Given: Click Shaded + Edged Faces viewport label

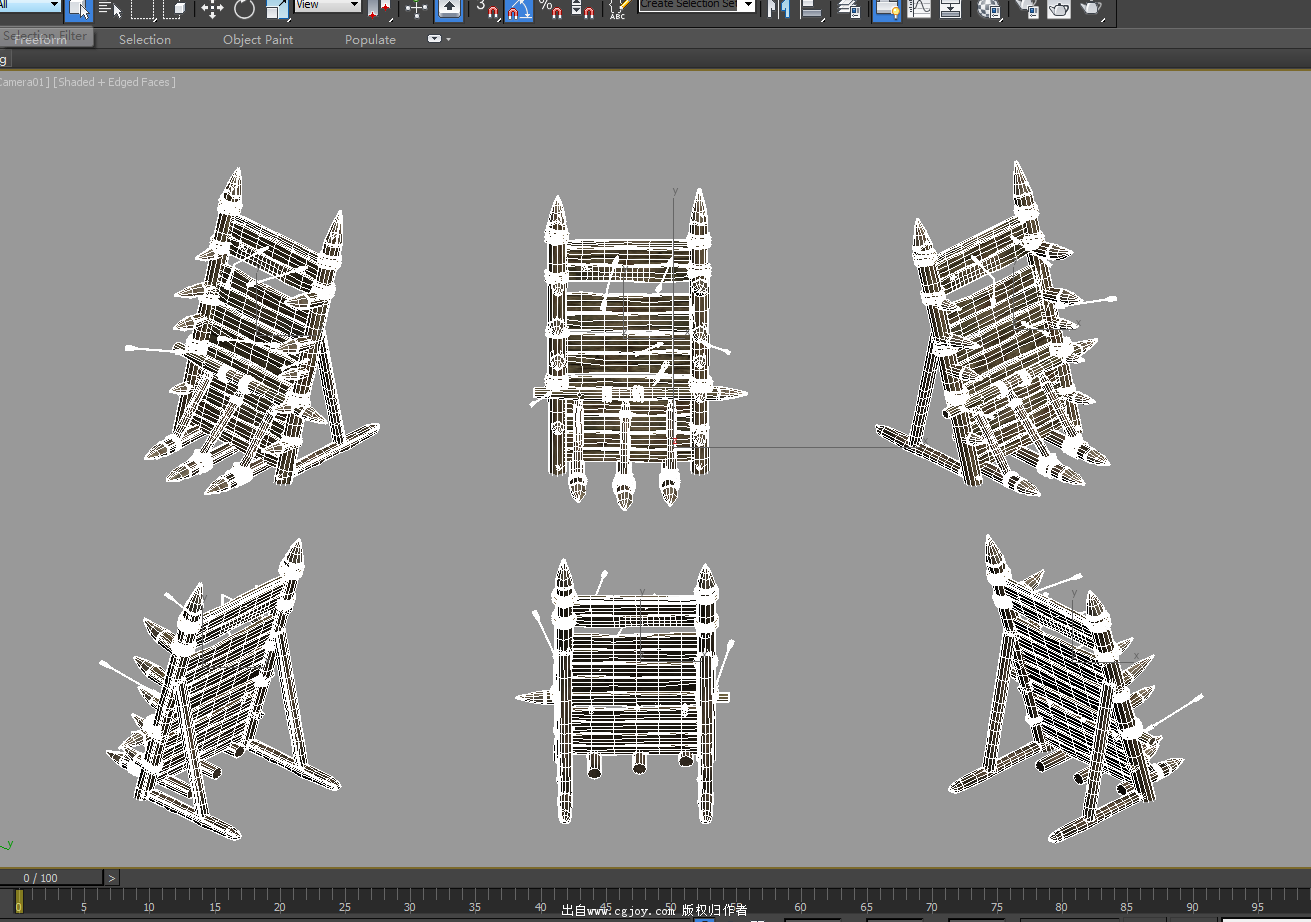Looking at the screenshot, I should tap(116, 82).
